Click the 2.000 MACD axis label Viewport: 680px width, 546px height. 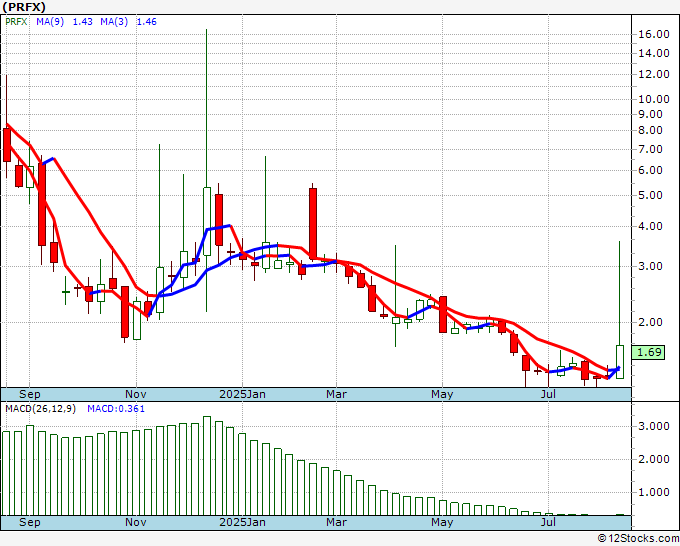coord(654,459)
